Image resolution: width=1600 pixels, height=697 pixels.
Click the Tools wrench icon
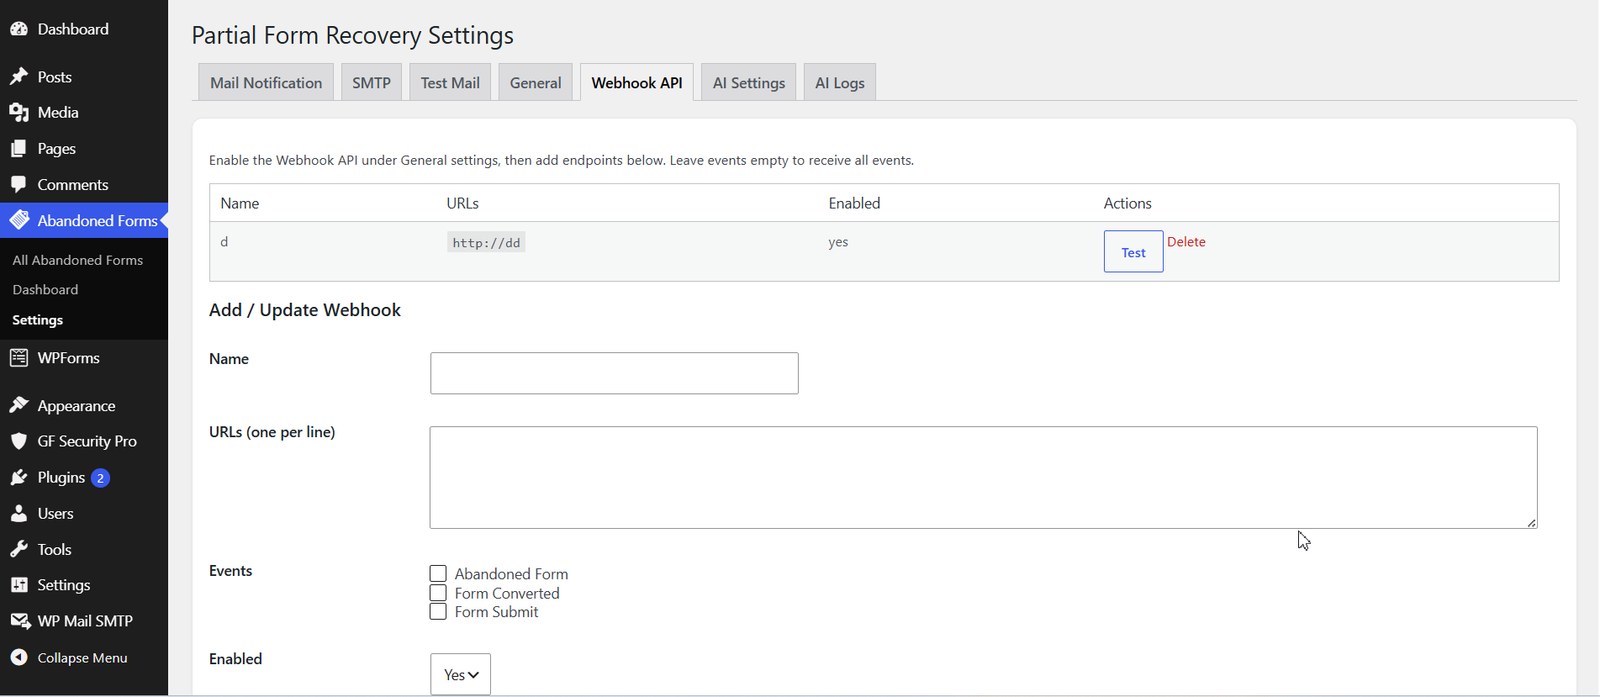click(19, 550)
